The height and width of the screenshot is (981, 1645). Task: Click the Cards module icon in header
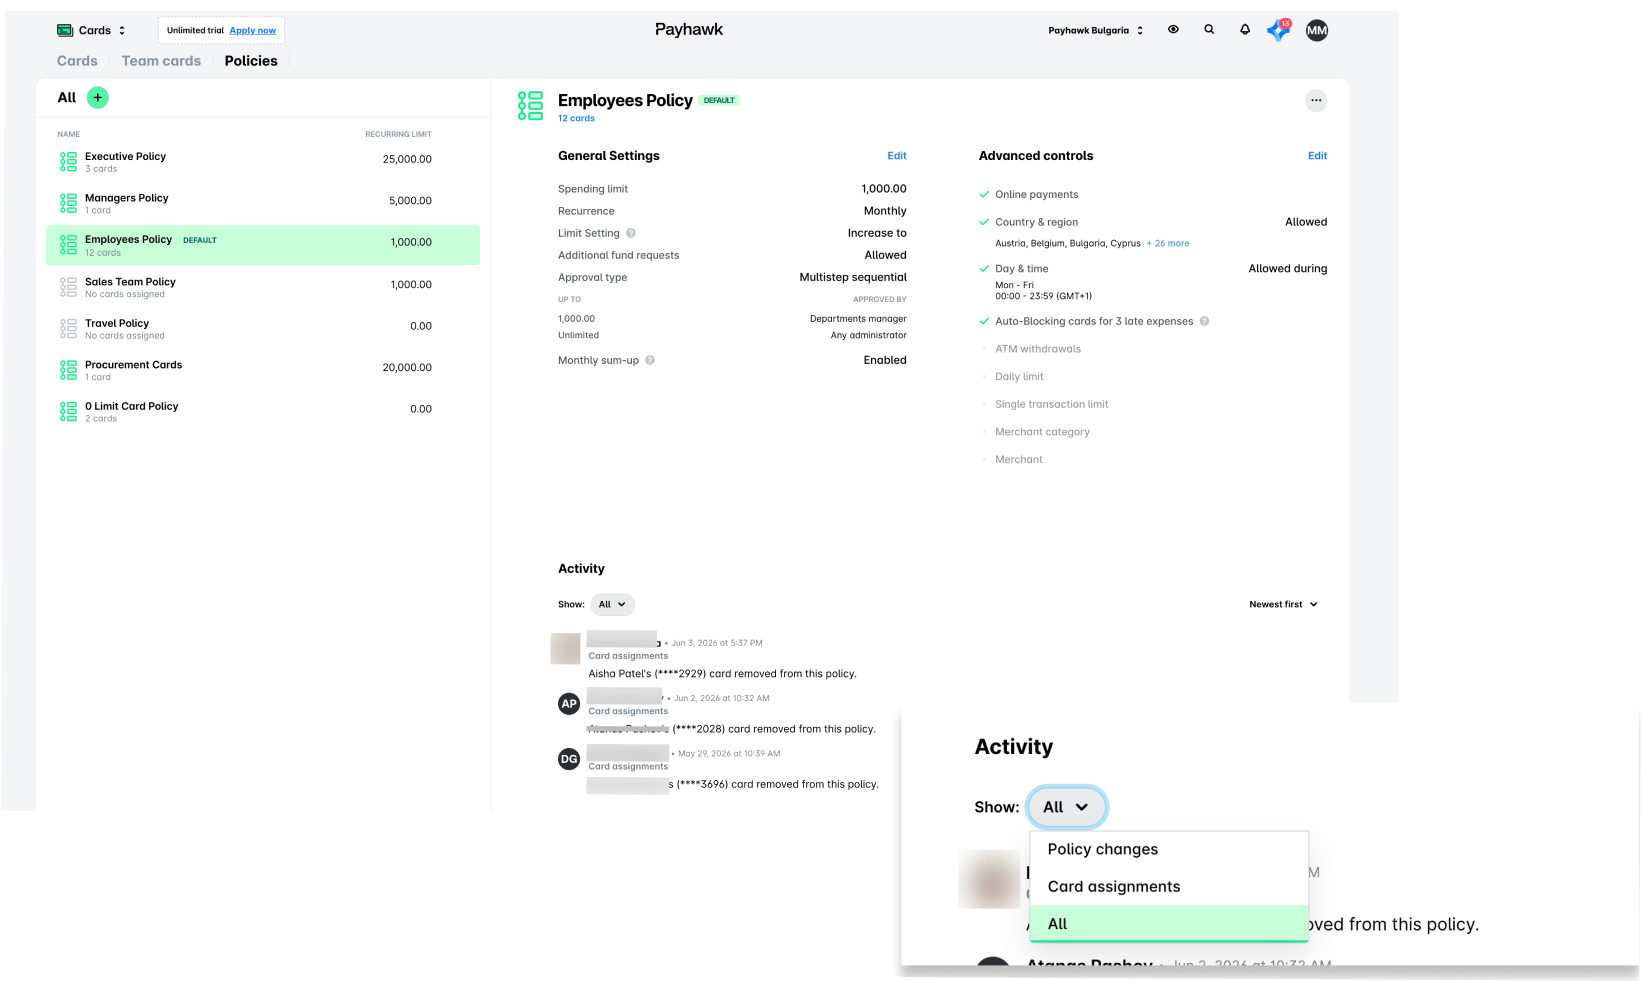[x=65, y=30]
